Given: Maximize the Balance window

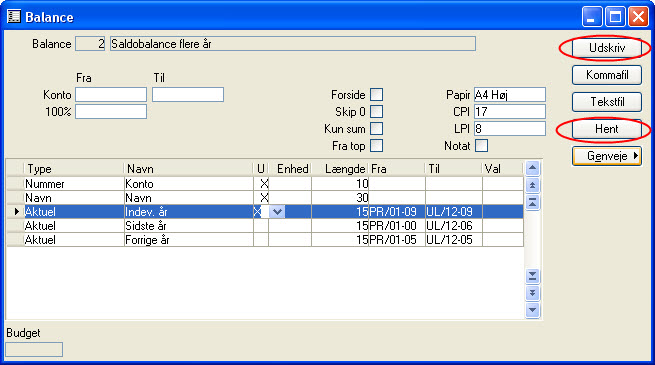Looking at the screenshot, I should [615, 17].
